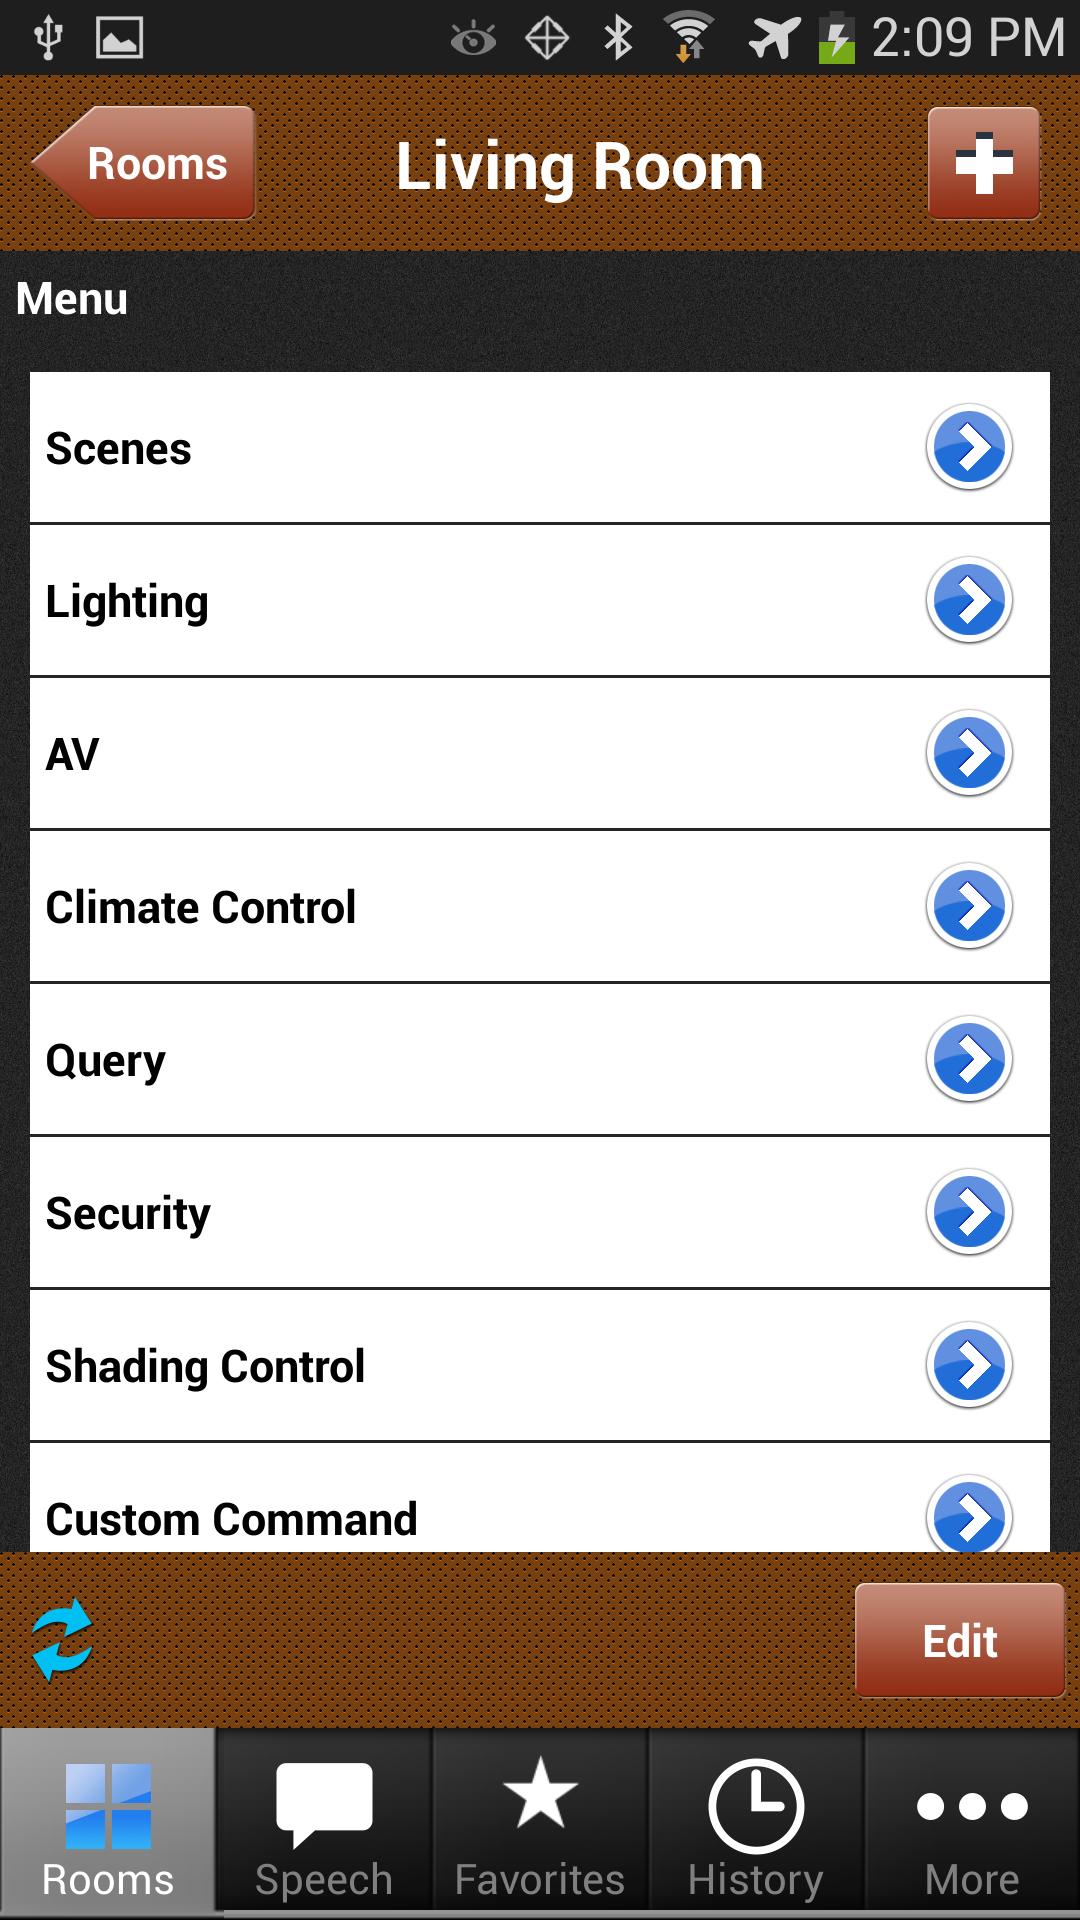Open Climate Control arrow icon
Viewport: 1080px width, 1920px height.
pyautogui.click(x=969, y=906)
